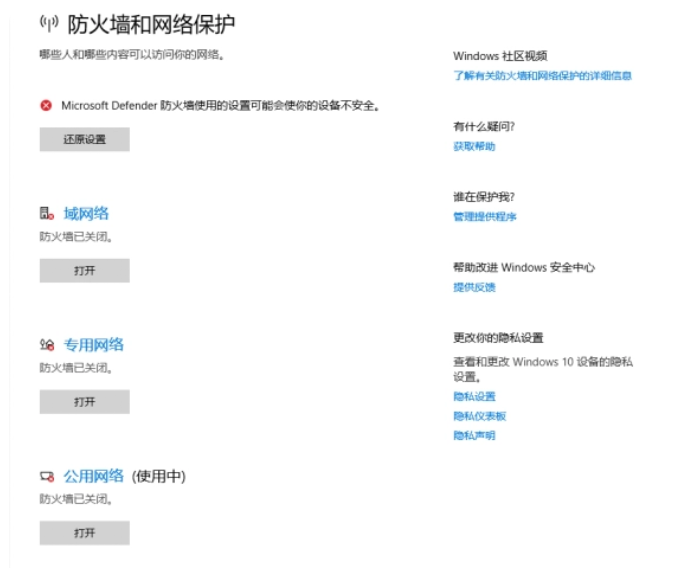
Task: Click 查看和更改 Windows 10 设备的隐私设置 text
Action: point(543,369)
